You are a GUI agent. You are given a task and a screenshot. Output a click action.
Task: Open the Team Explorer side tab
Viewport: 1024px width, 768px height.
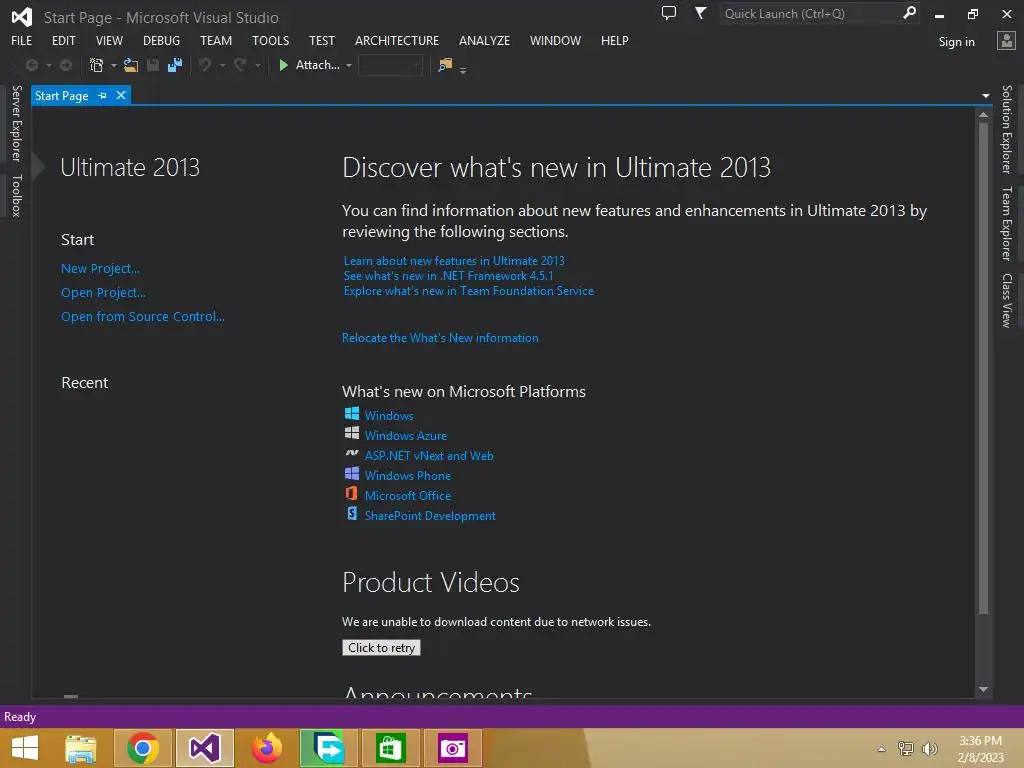pyautogui.click(x=1006, y=223)
